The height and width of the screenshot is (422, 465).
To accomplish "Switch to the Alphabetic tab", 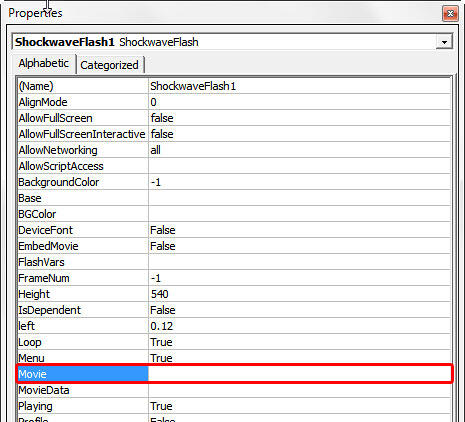I will (44, 63).
